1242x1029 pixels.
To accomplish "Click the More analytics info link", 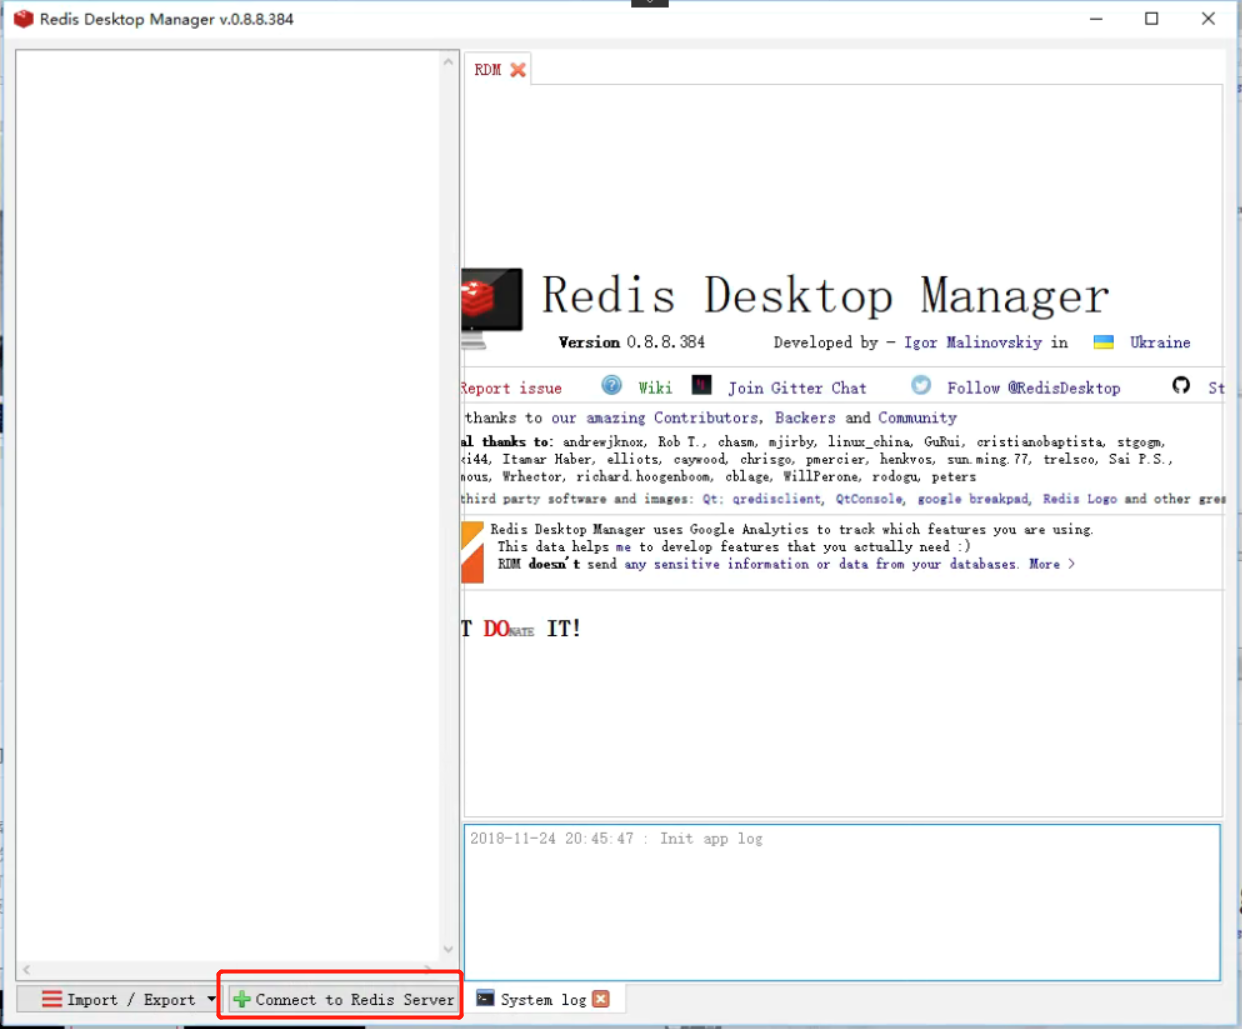I will [x=1052, y=564].
